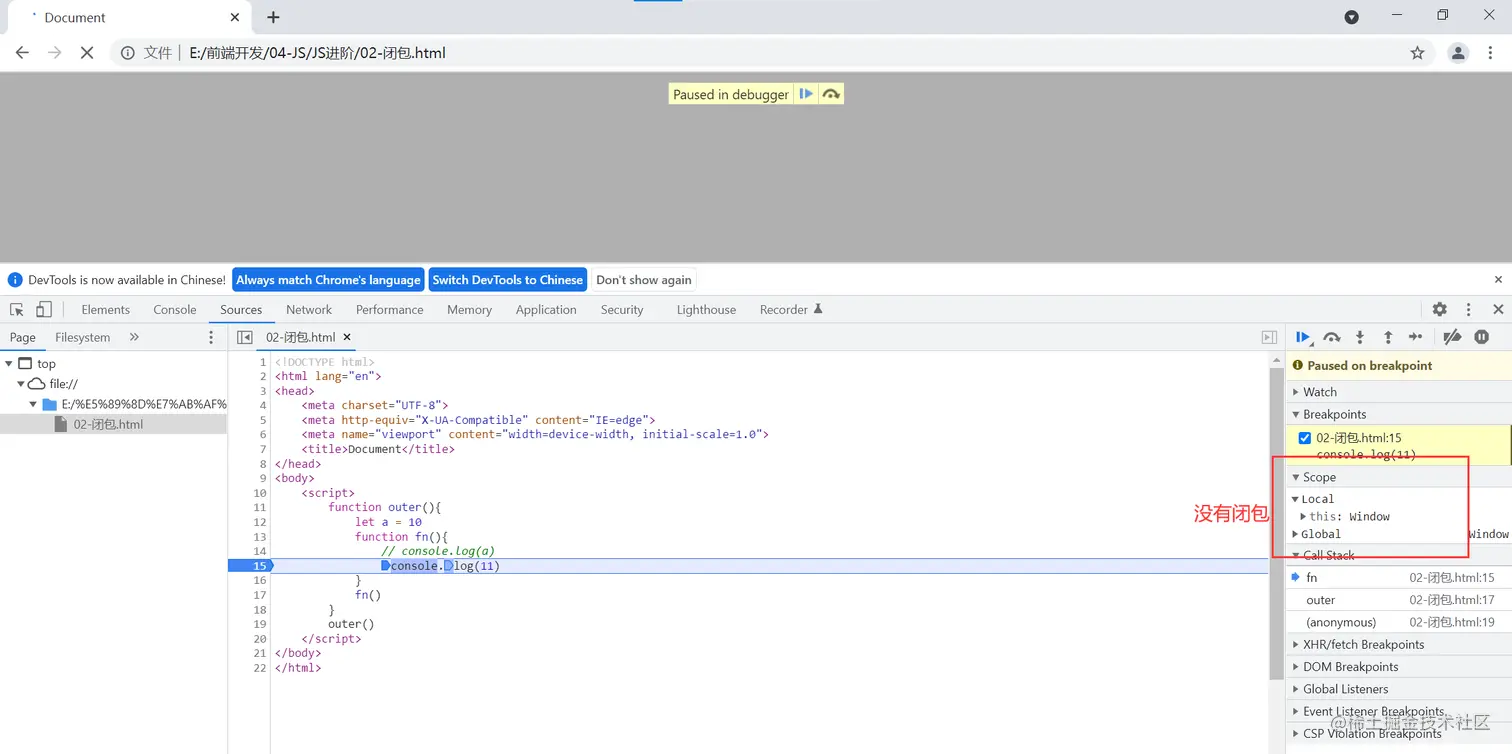
Task: Stop loading the page
Action: pos(87,53)
